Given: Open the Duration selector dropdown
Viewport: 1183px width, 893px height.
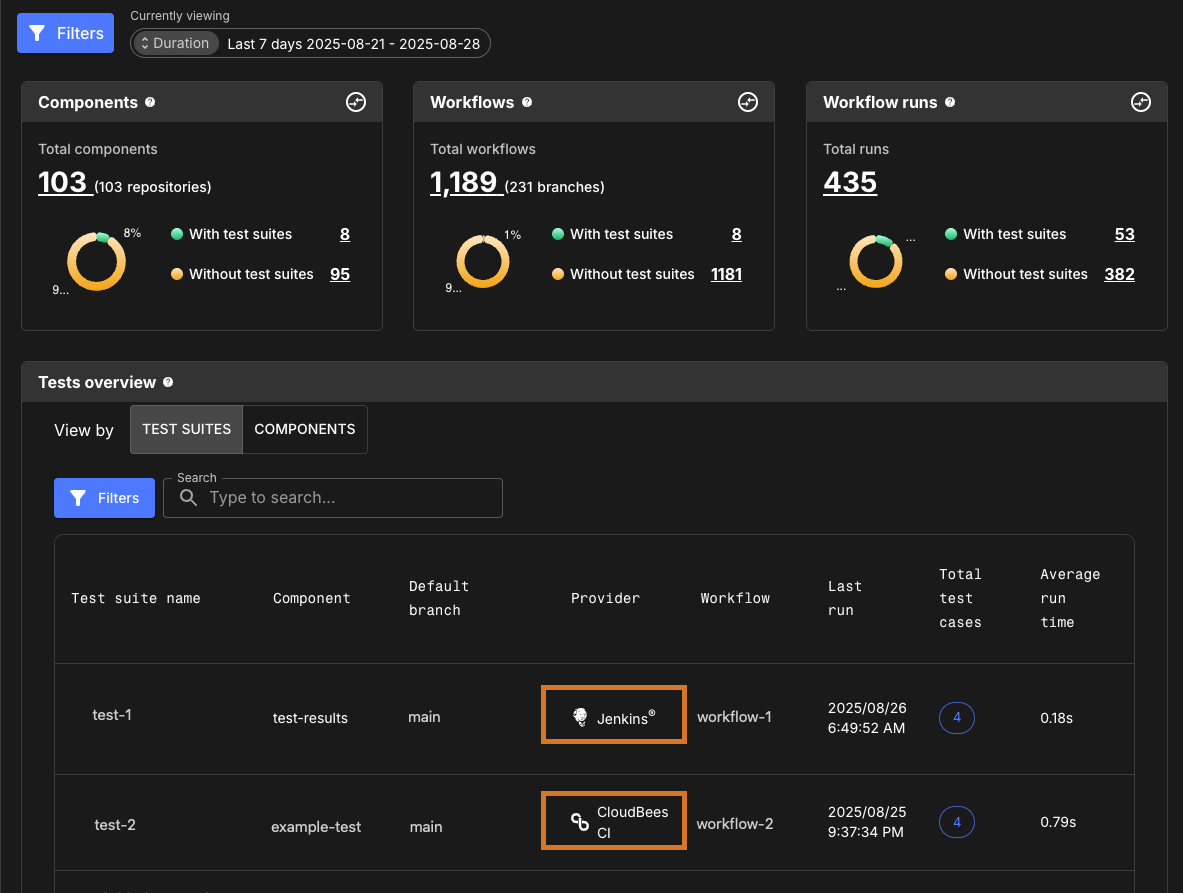Looking at the screenshot, I should pos(175,43).
